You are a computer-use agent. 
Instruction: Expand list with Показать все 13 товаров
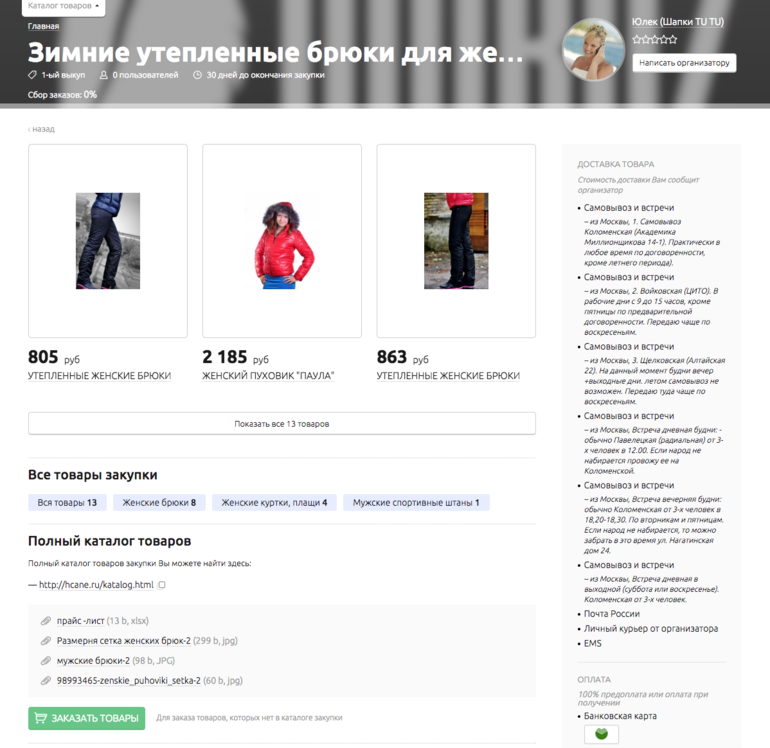coord(282,423)
